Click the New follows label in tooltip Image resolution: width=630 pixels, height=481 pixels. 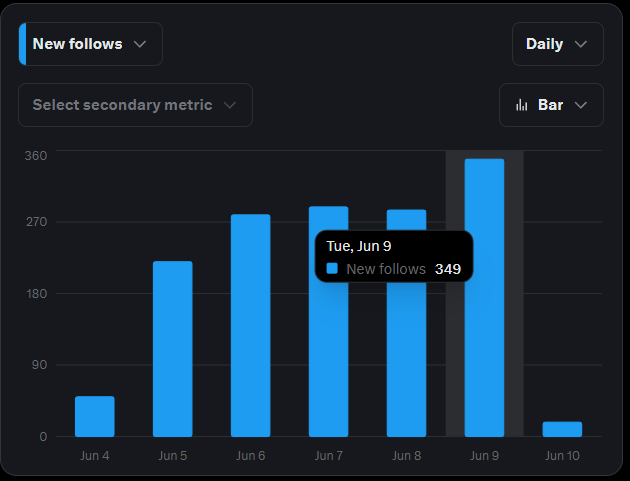[x=386, y=269]
